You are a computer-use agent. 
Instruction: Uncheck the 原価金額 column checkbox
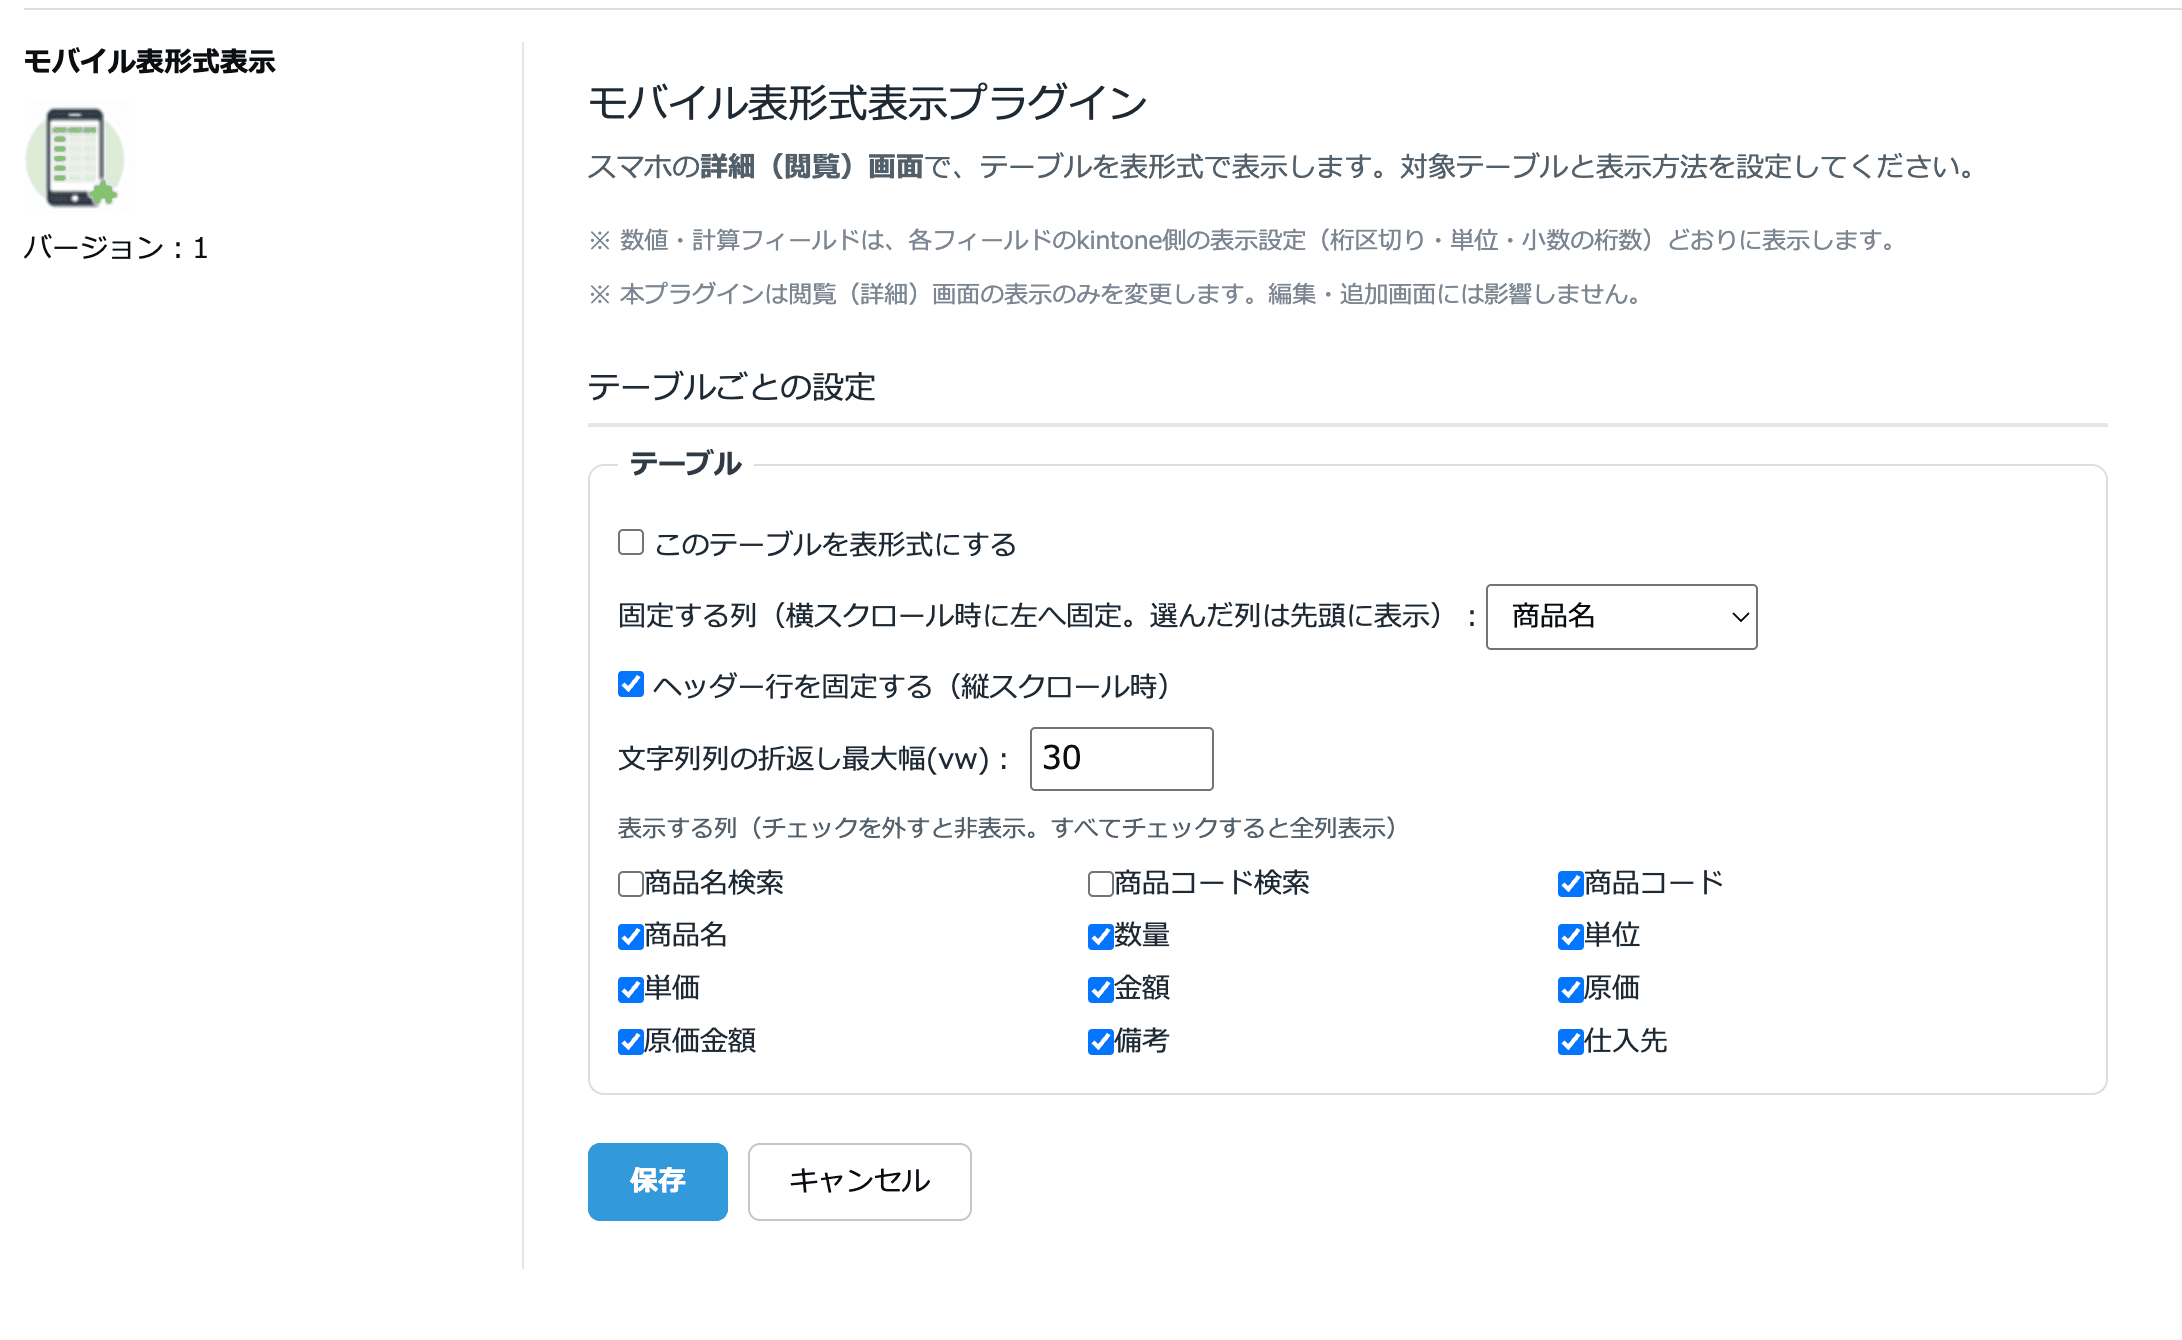pos(631,1042)
